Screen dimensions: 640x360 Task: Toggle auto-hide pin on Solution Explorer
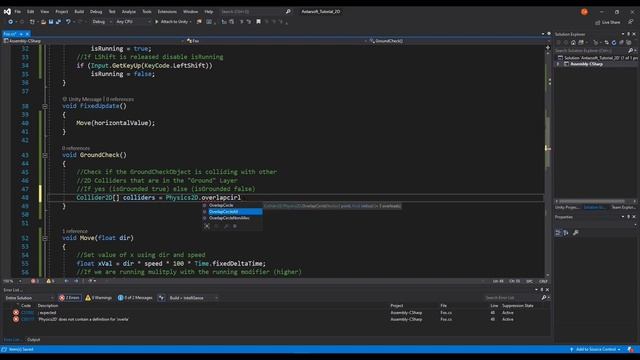click(629, 34)
